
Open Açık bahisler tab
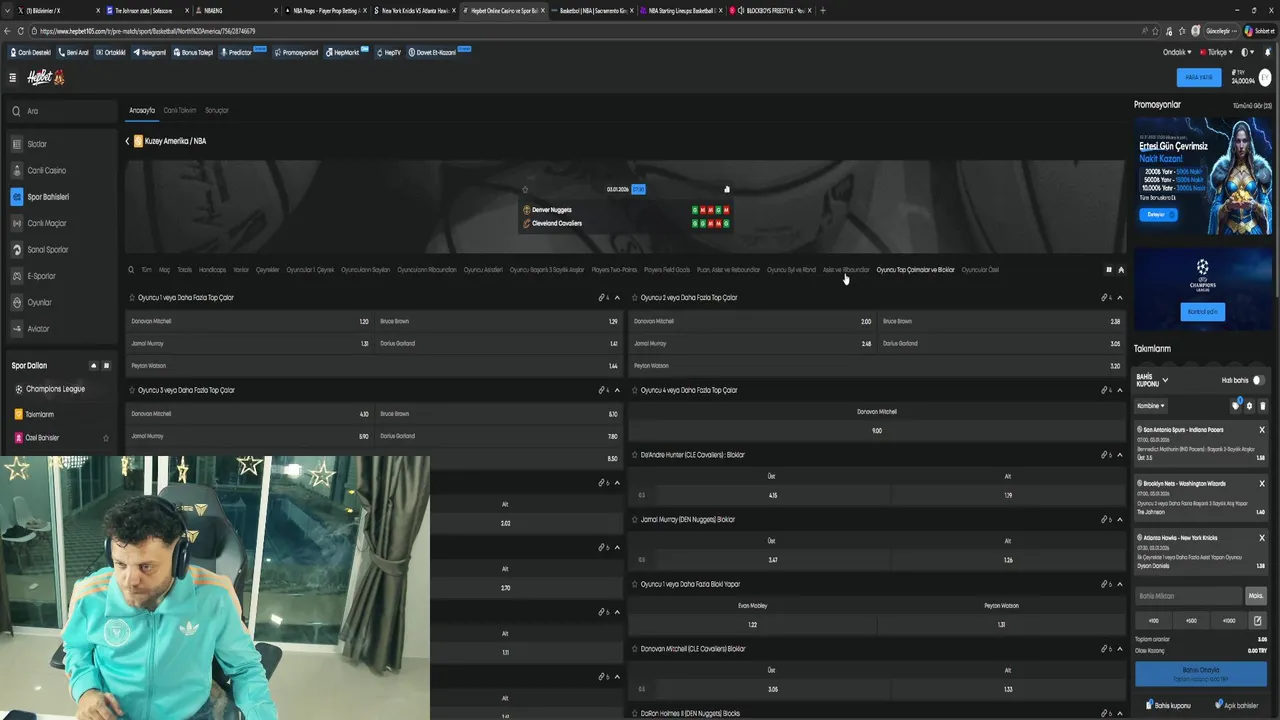click(x=1237, y=705)
